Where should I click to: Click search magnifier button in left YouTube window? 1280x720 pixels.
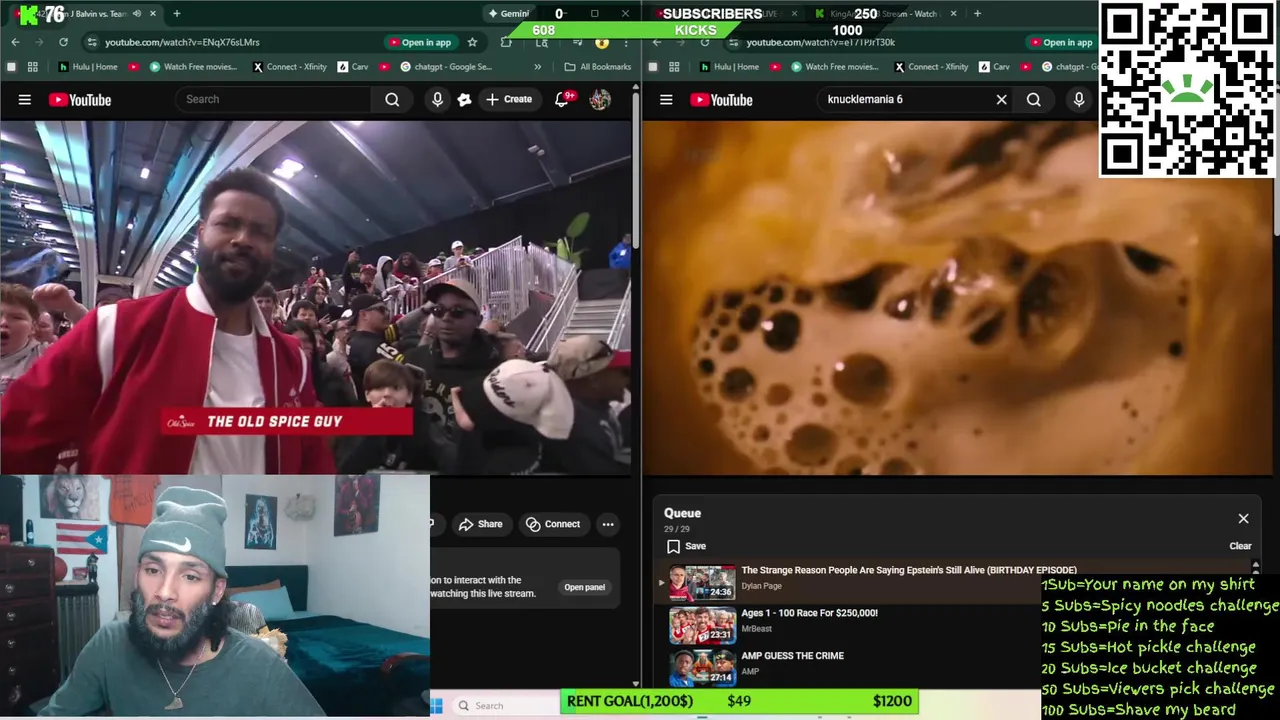pos(392,99)
